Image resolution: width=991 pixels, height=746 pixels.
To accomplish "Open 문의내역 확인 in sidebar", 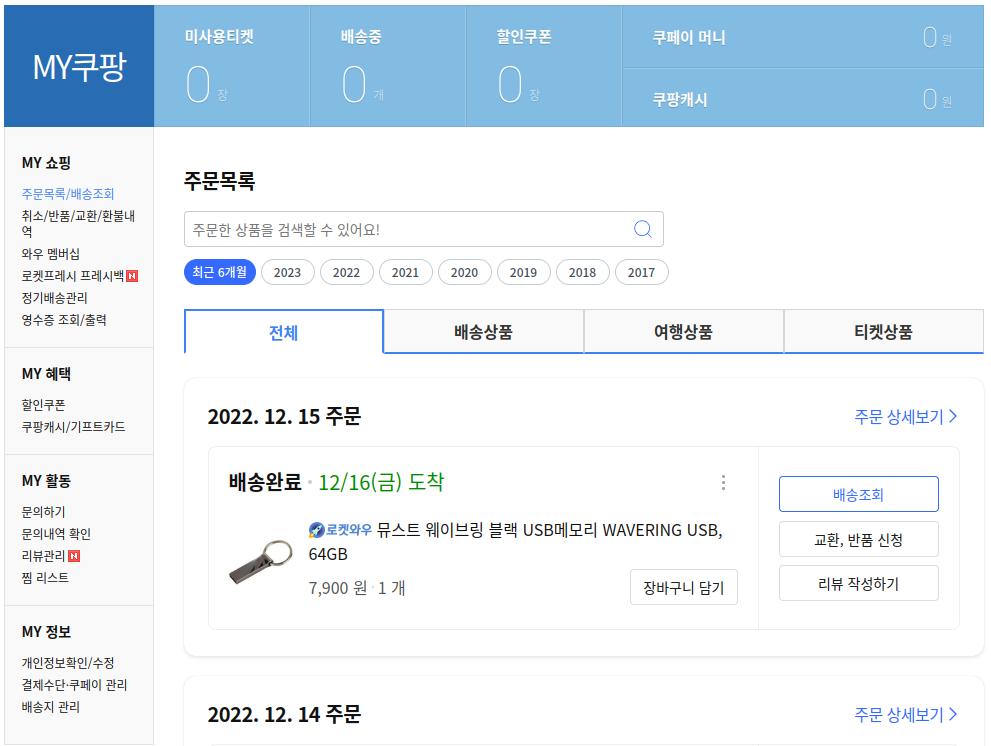I will [56, 534].
